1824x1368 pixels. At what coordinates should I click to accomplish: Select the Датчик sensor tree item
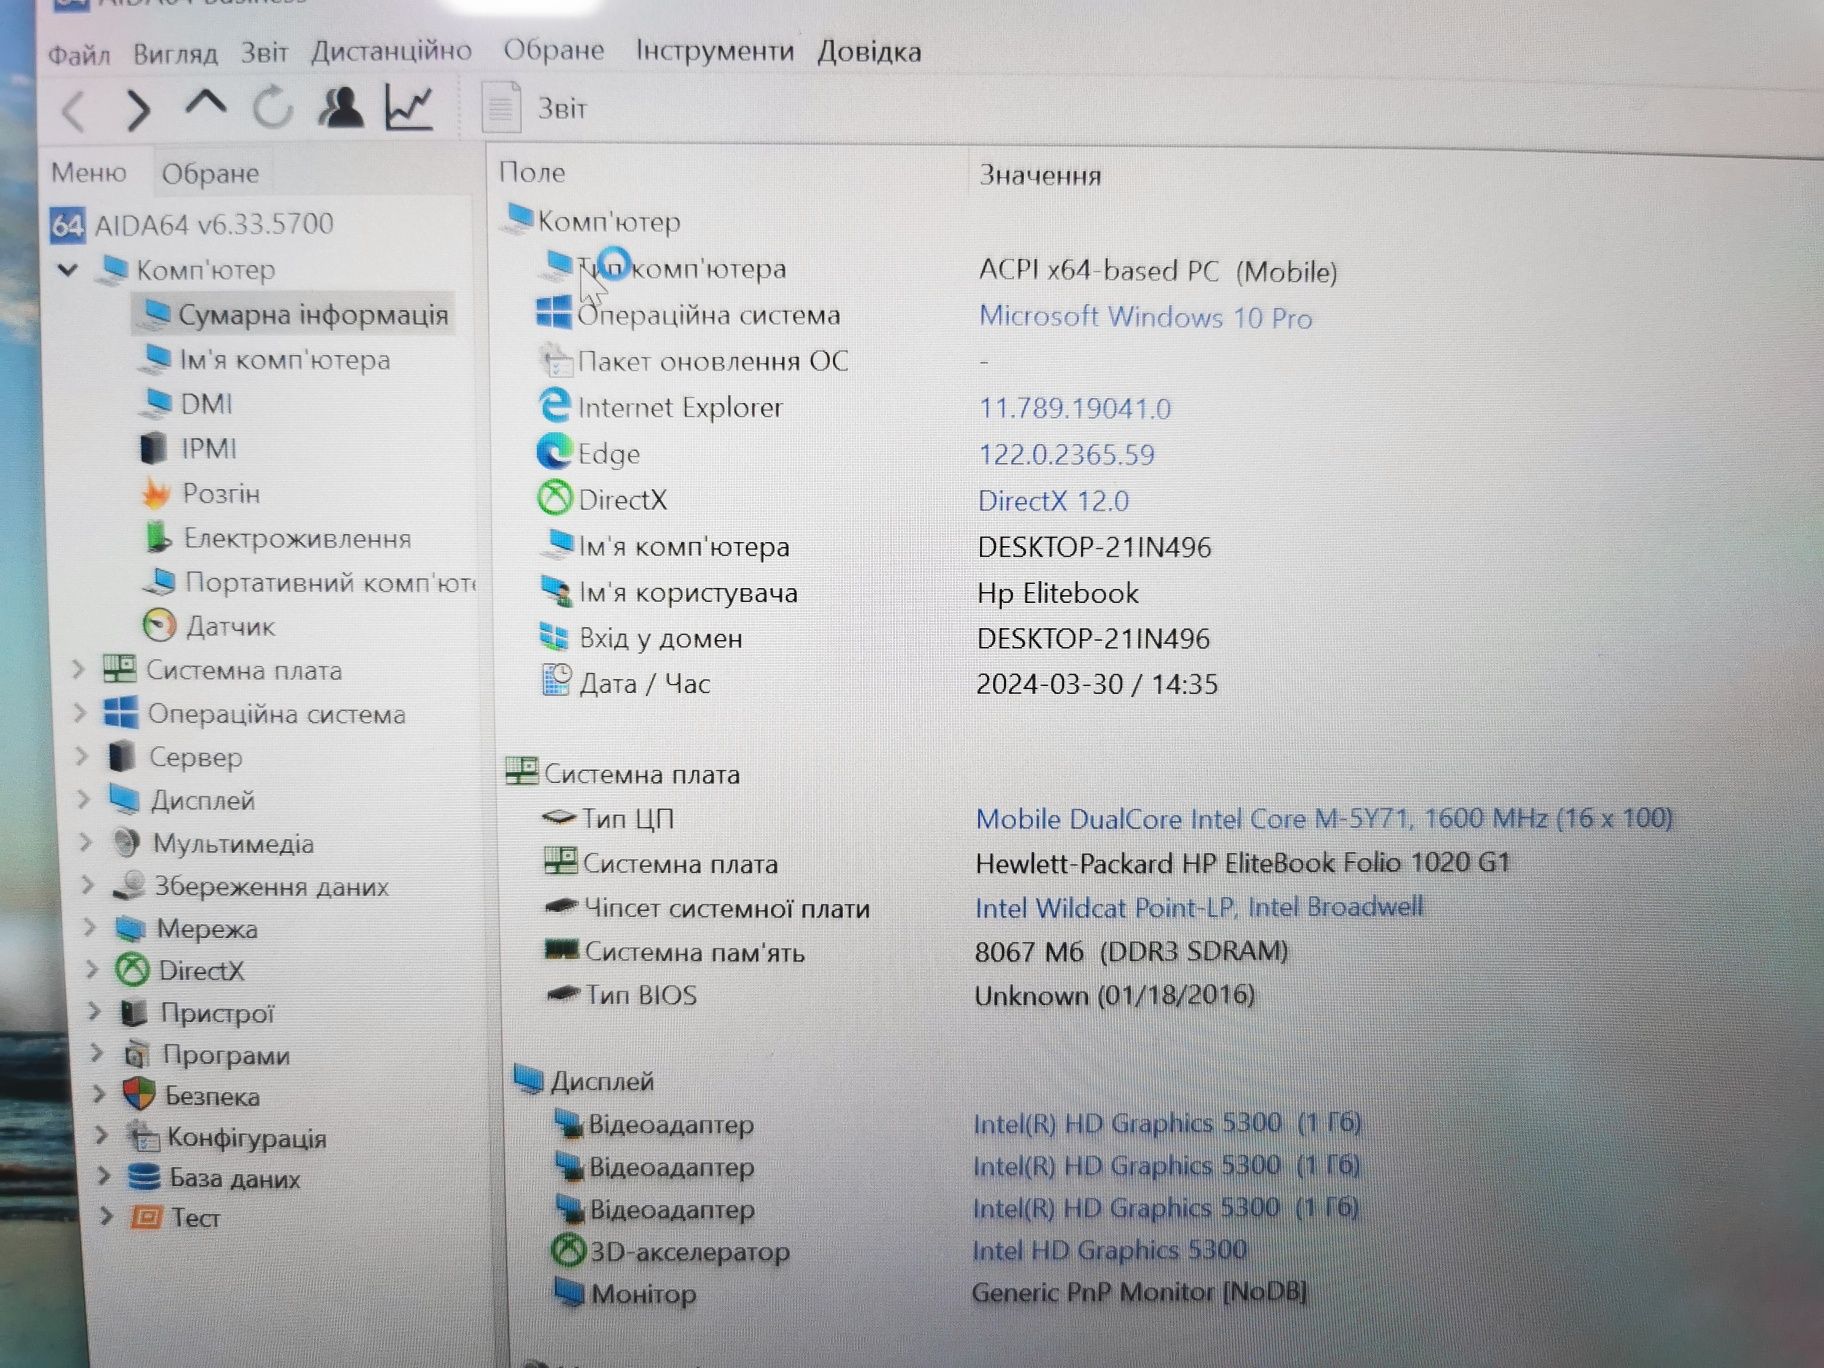208,626
